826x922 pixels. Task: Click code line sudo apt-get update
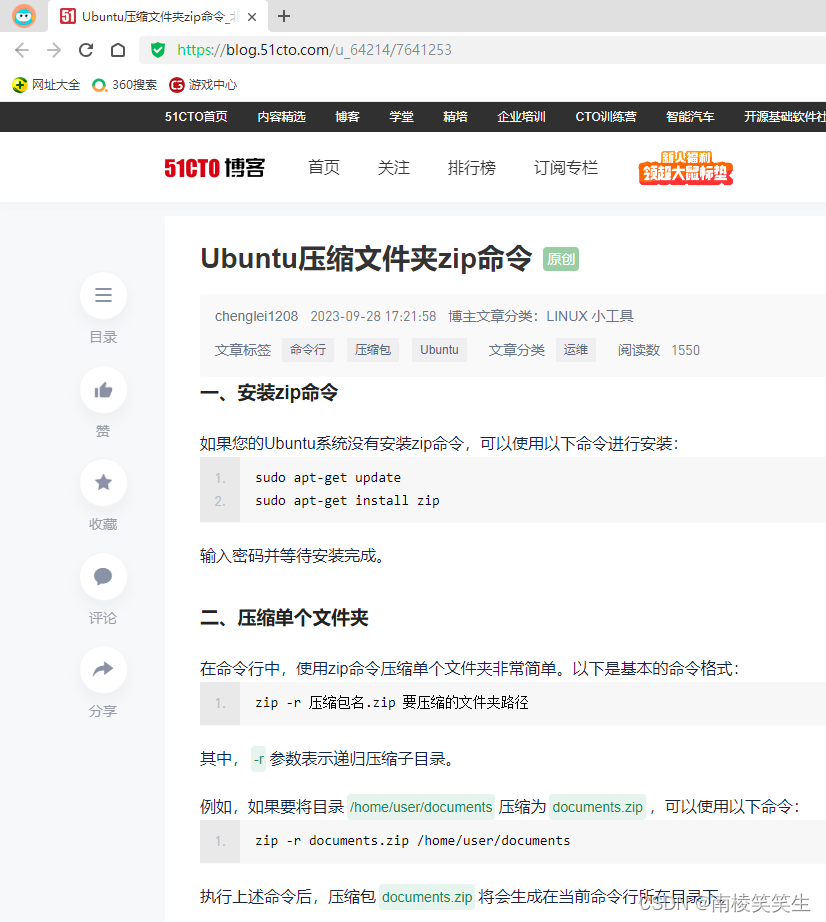tap(328, 477)
